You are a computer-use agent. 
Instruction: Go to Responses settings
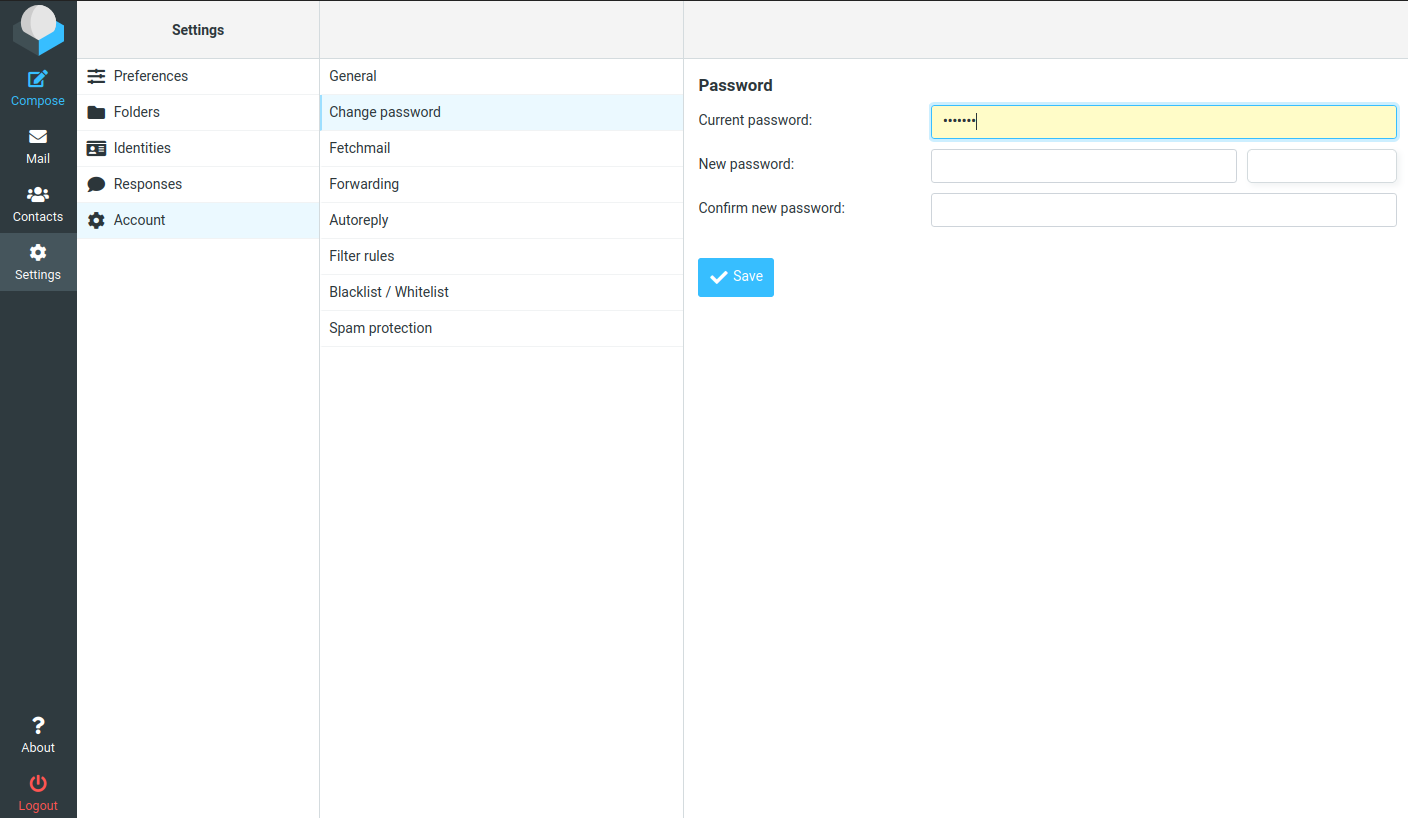point(148,184)
